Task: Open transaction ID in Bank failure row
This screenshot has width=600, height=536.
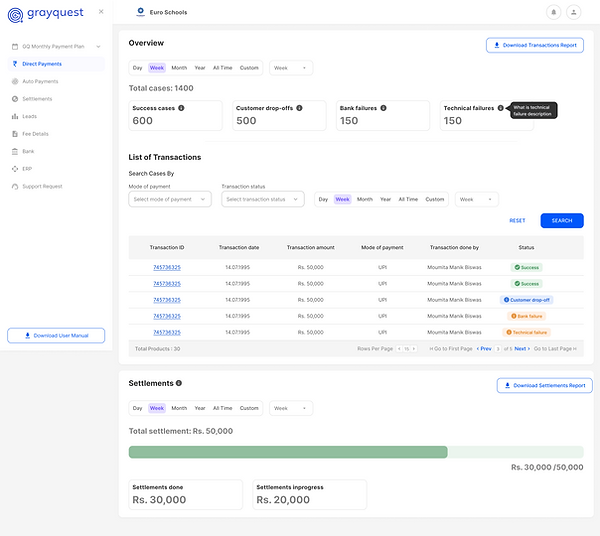Action: [x=167, y=316]
